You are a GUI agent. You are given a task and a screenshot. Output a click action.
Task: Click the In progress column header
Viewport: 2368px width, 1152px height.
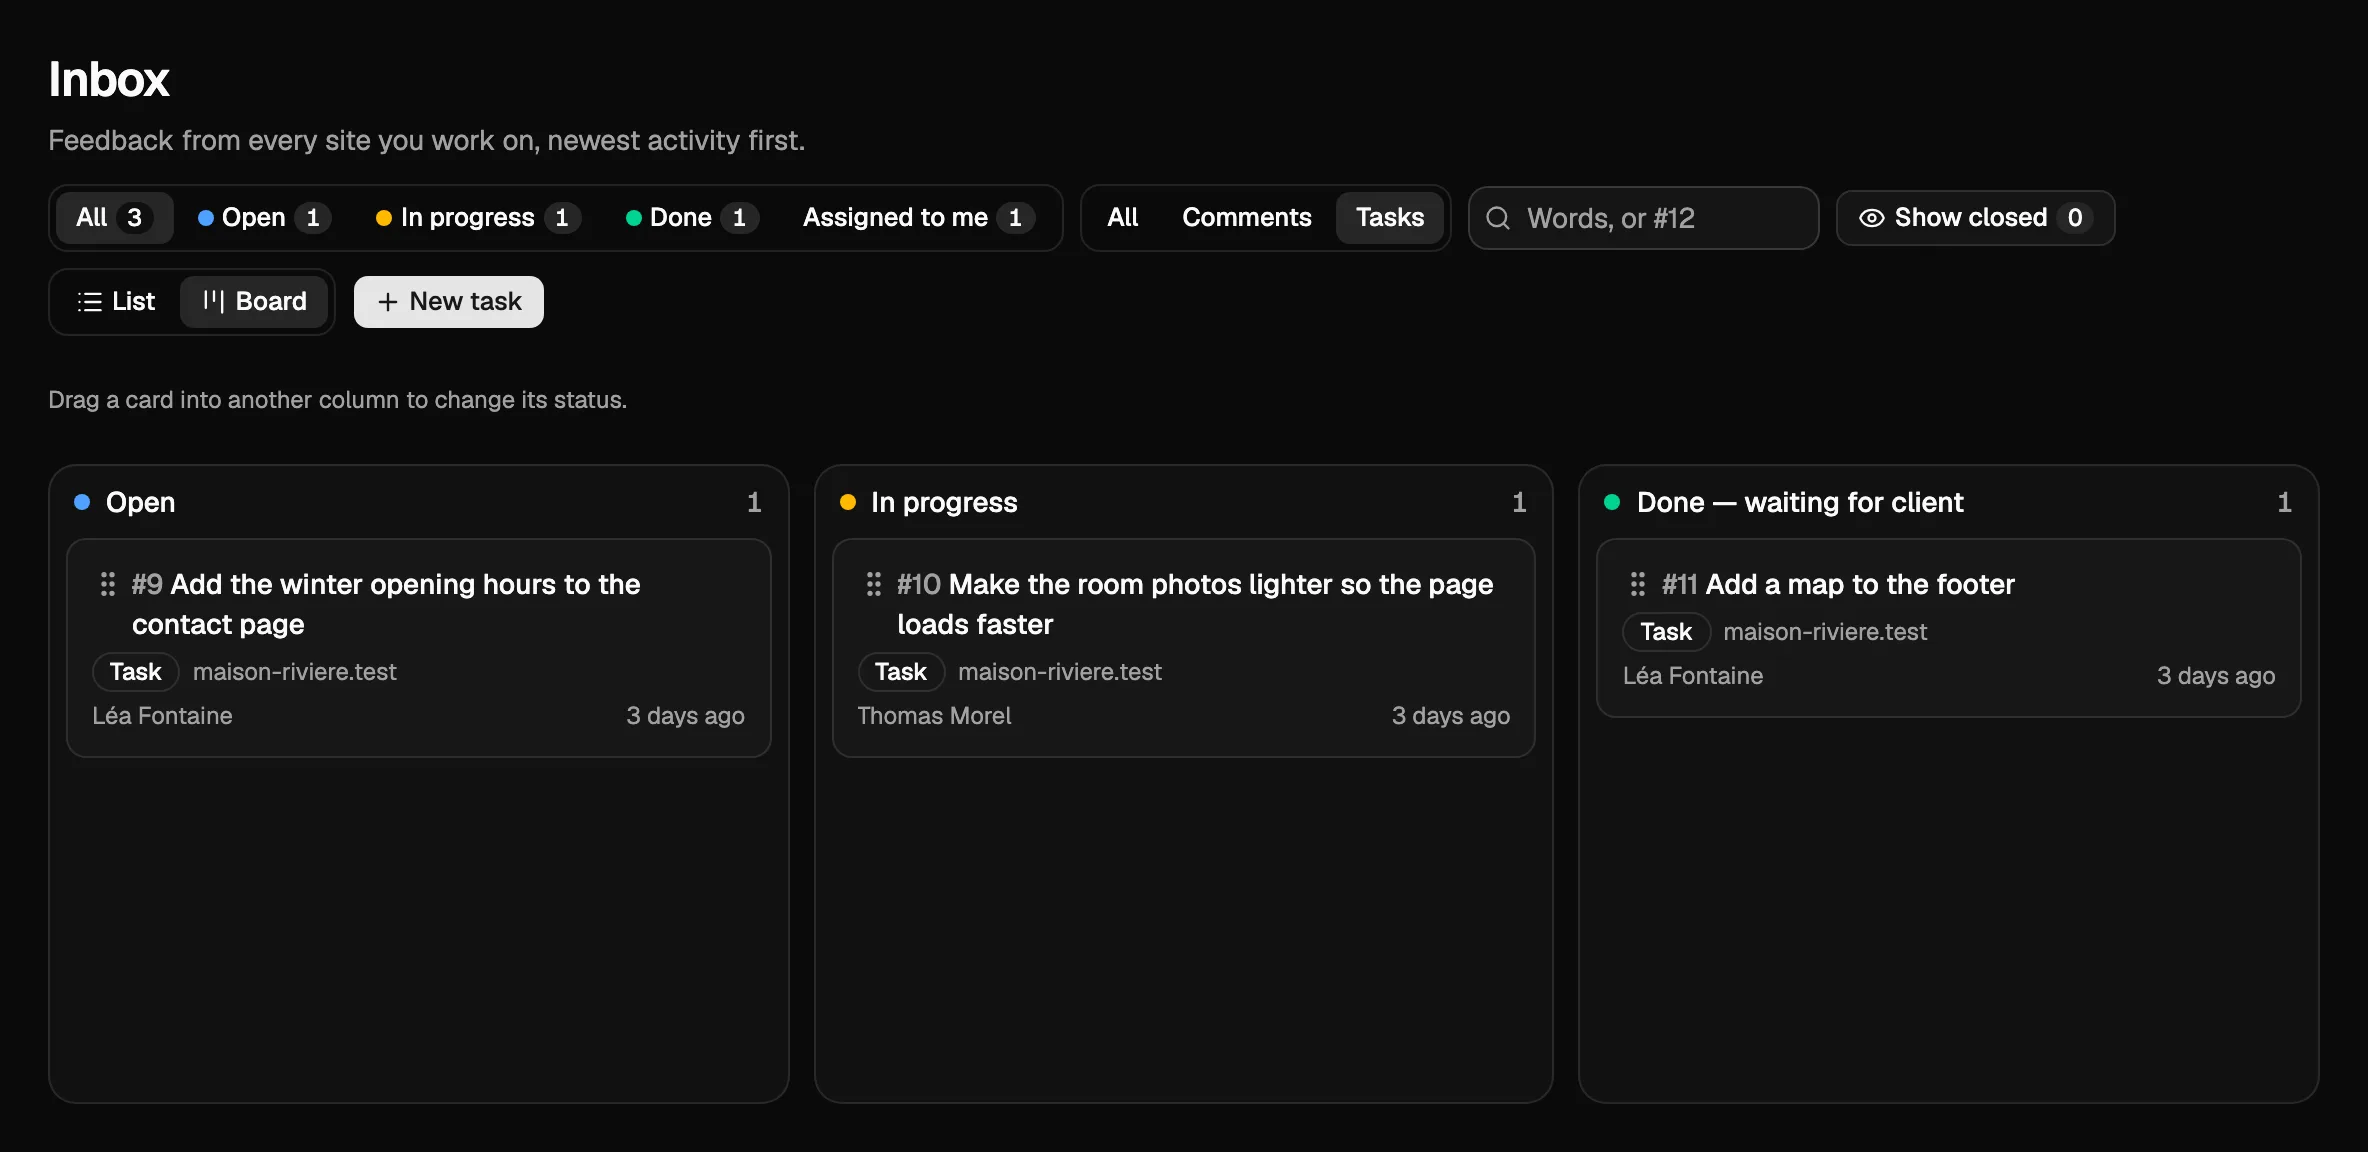coord(944,502)
